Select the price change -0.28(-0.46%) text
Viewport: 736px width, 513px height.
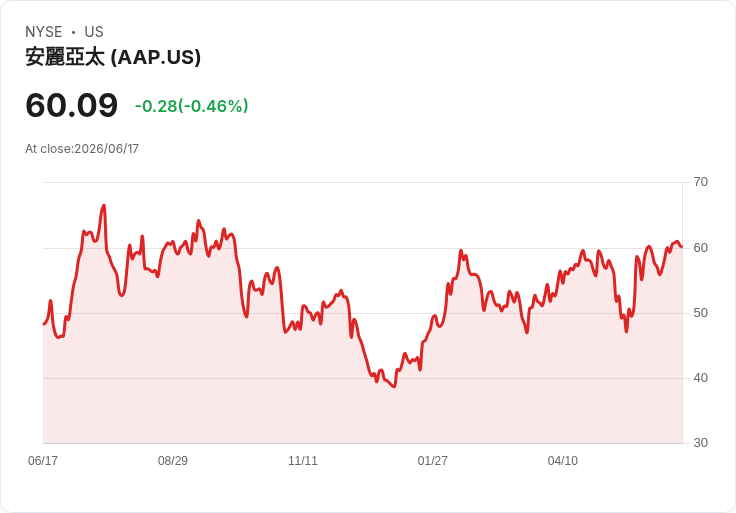pos(192,106)
